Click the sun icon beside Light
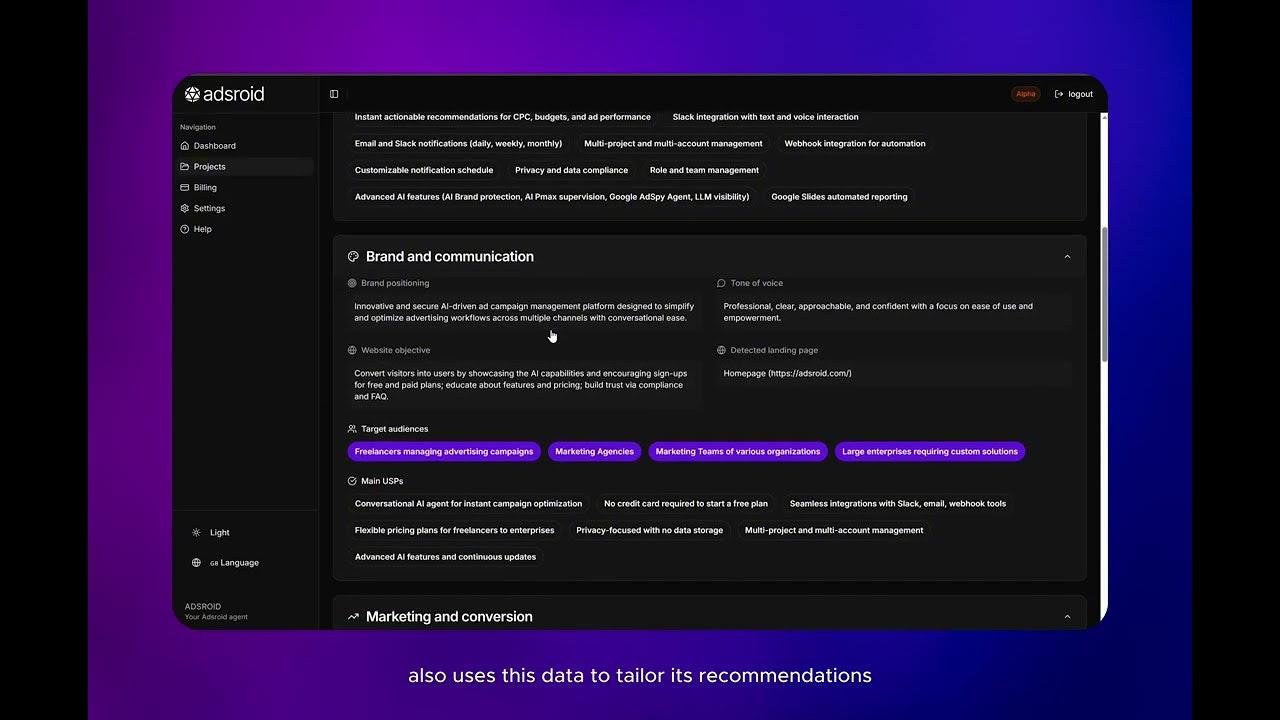This screenshot has height=720, width=1280. pos(196,533)
